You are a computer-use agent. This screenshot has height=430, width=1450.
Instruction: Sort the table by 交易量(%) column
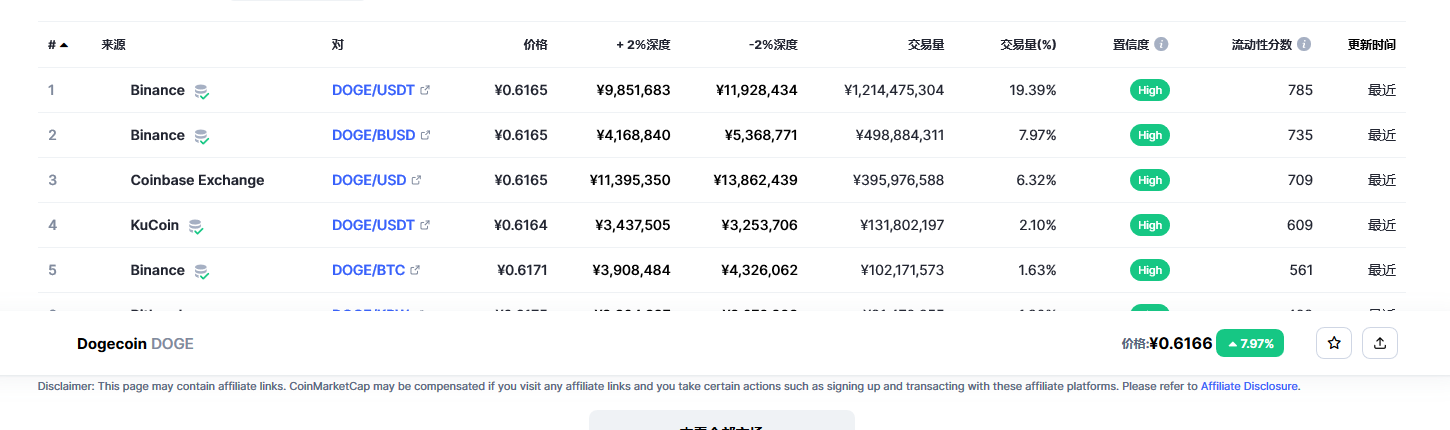click(x=1028, y=45)
